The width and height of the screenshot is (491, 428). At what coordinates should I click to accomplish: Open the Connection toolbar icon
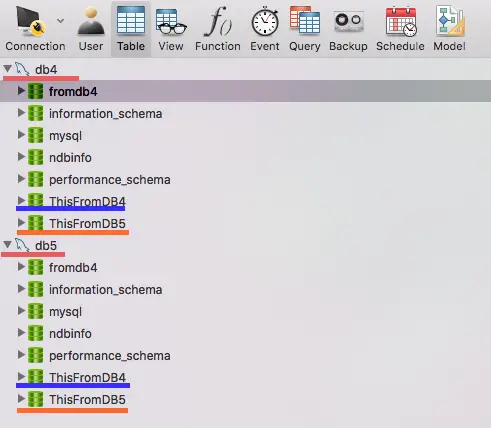pyautogui.click(x=31, y=22)
